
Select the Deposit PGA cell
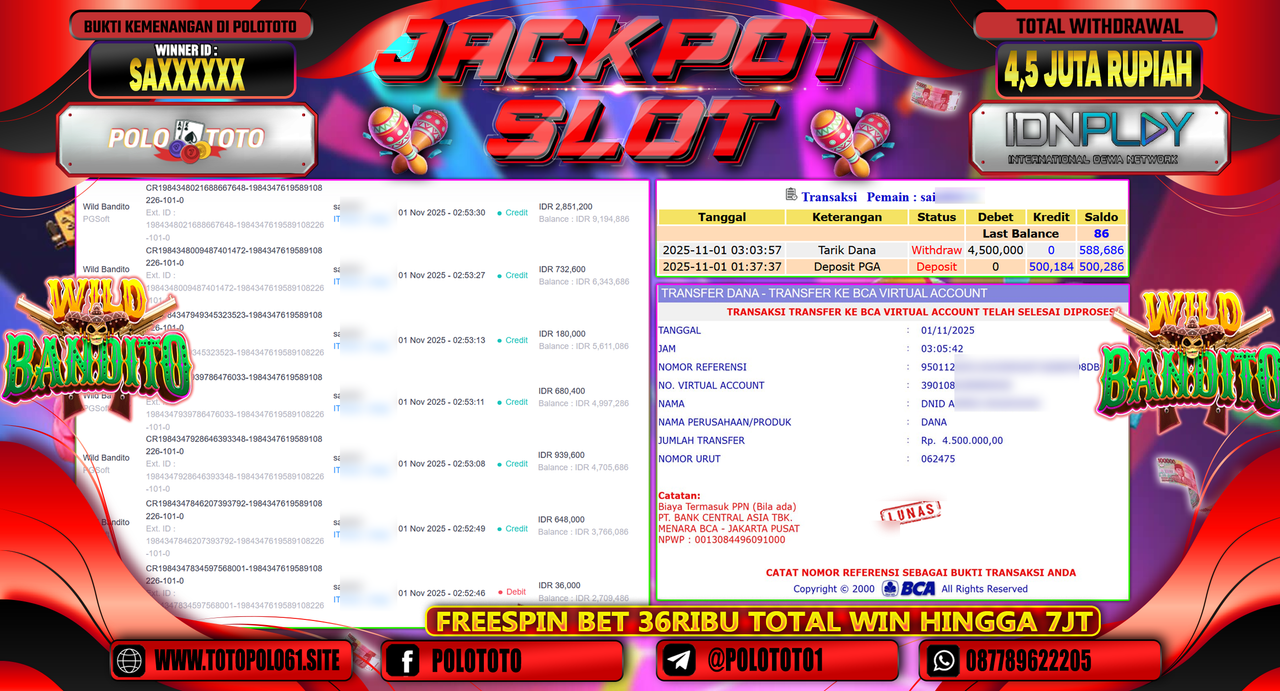[847, 267]
